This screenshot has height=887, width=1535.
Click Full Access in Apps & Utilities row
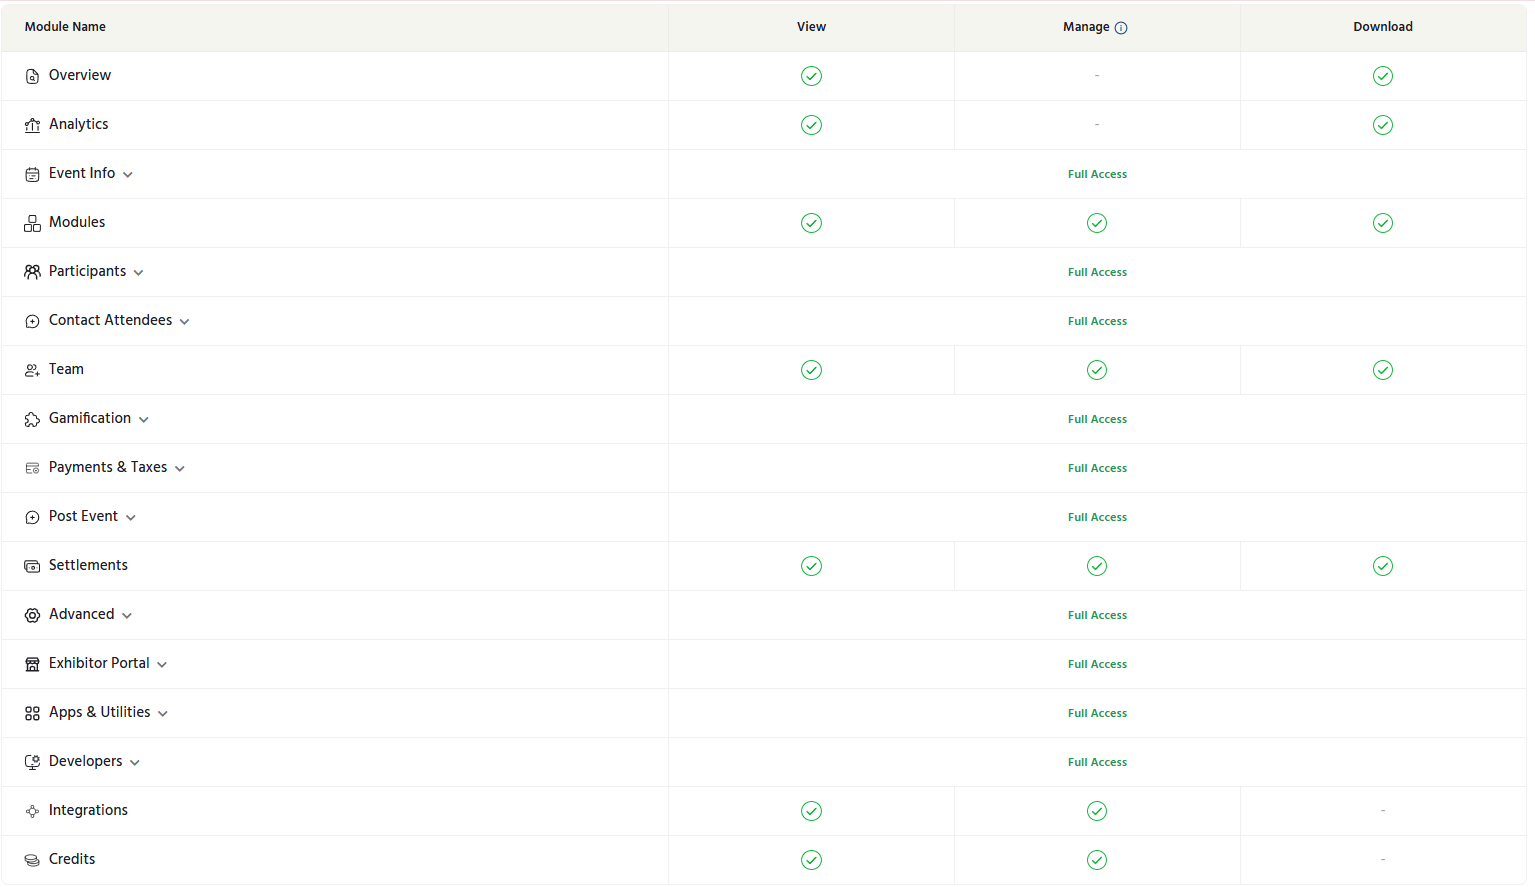tap(1097, 713)
